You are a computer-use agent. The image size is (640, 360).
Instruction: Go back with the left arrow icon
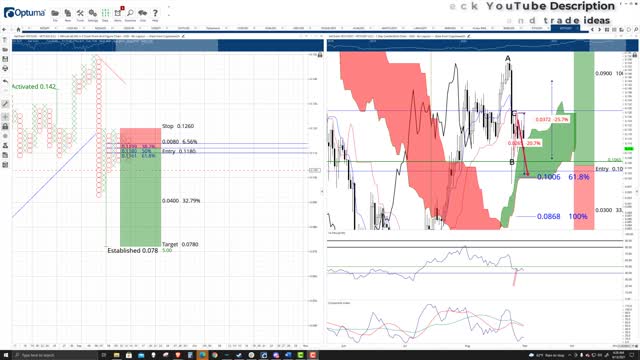[4, 29]
